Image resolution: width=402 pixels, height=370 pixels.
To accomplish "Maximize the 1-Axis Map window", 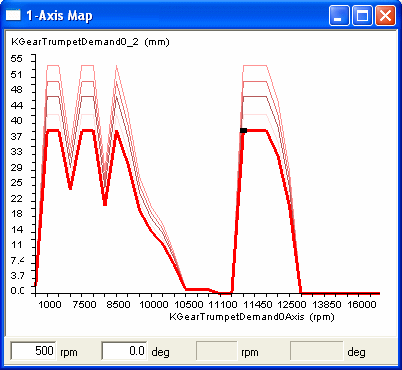I will [362, 16].
